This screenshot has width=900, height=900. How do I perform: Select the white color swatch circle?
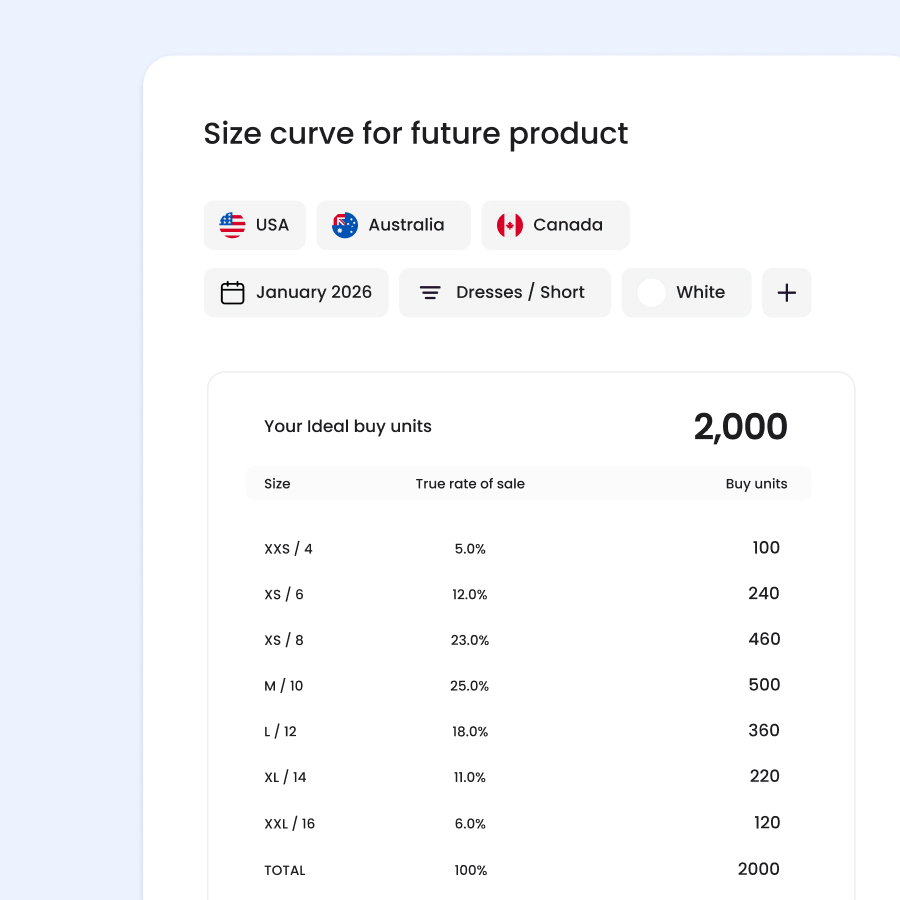(652, 293)
